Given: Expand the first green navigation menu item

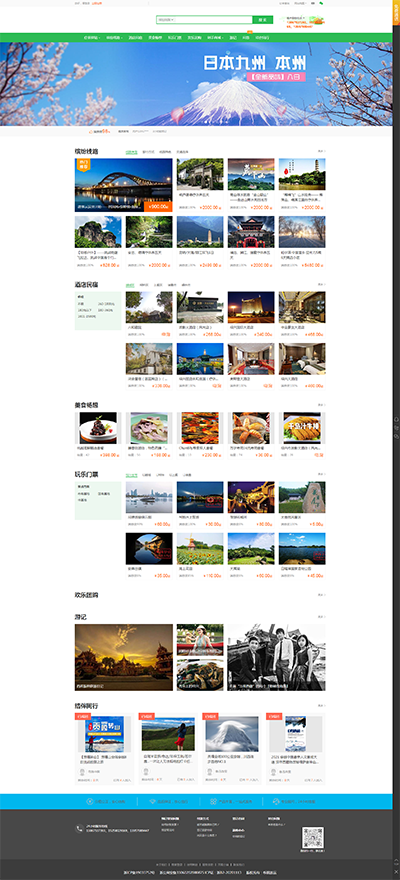Looking at the screenshot, I should 91,38.
